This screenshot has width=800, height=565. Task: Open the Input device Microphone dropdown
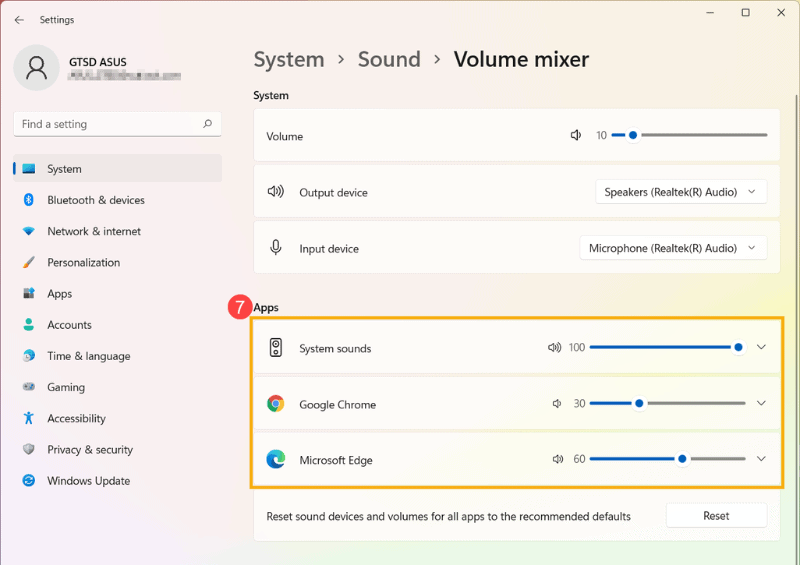point(673,248)
